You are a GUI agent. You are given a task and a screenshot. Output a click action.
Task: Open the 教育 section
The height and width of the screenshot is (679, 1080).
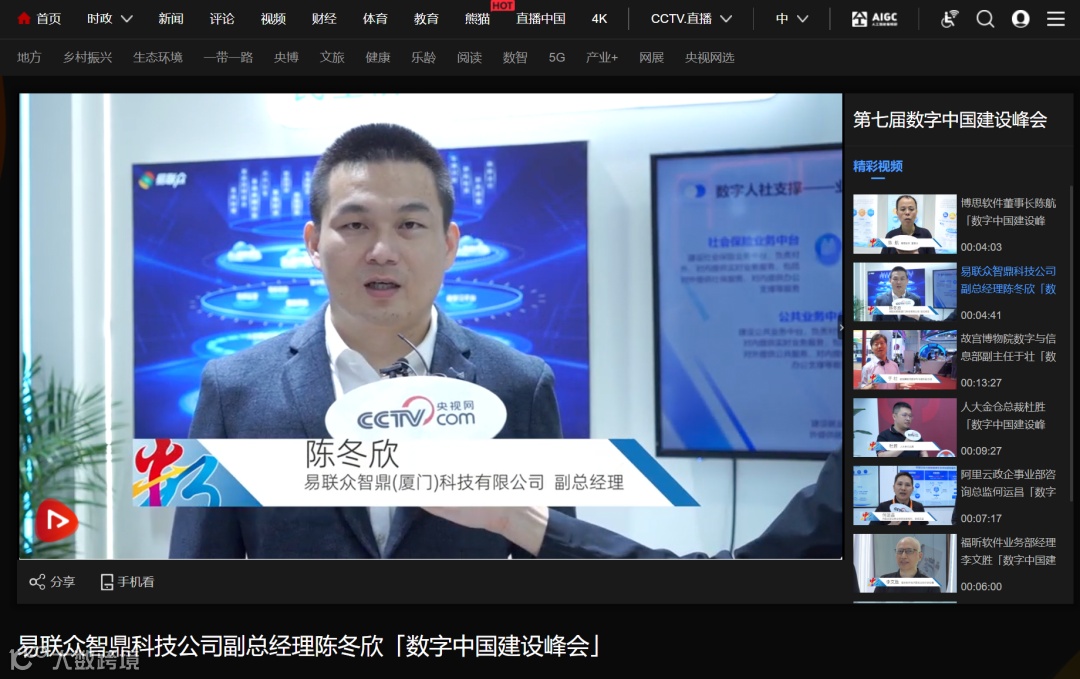(x=426, y=19)
